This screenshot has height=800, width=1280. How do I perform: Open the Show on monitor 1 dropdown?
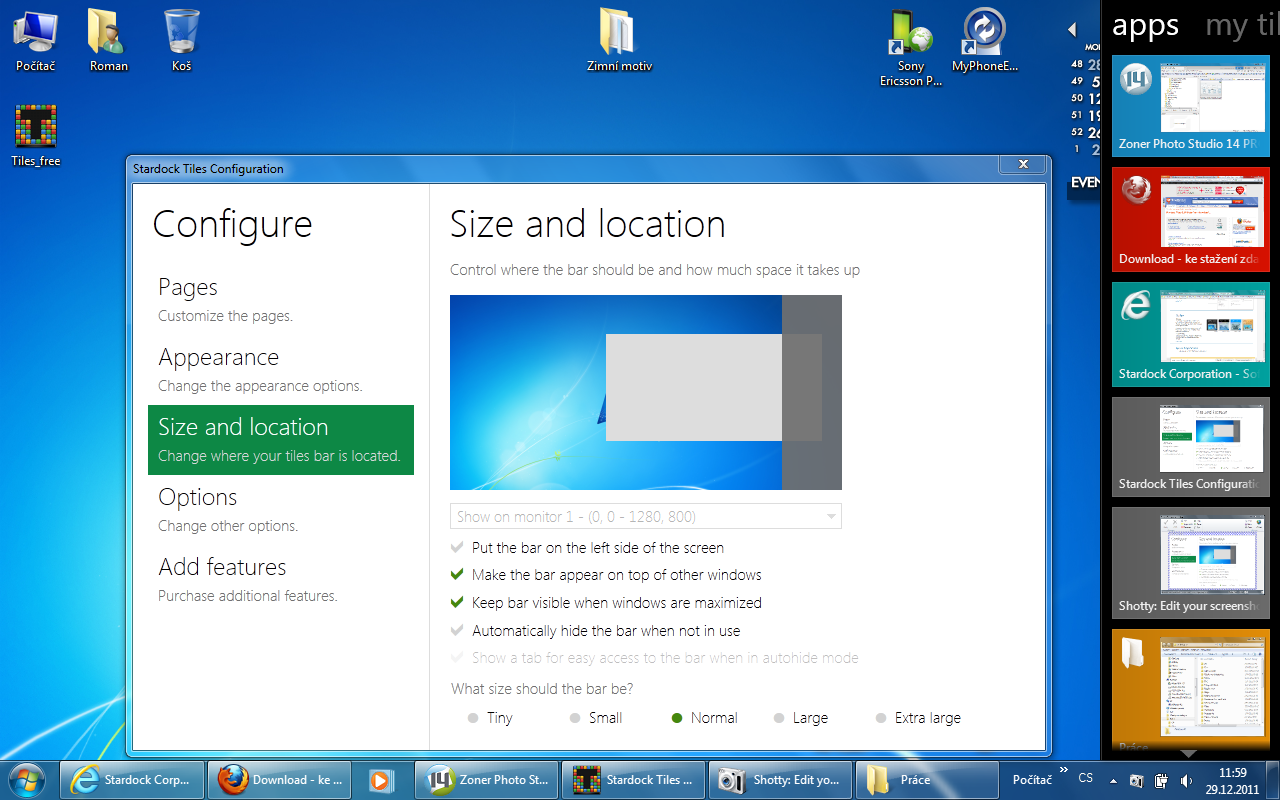point(646,516)
